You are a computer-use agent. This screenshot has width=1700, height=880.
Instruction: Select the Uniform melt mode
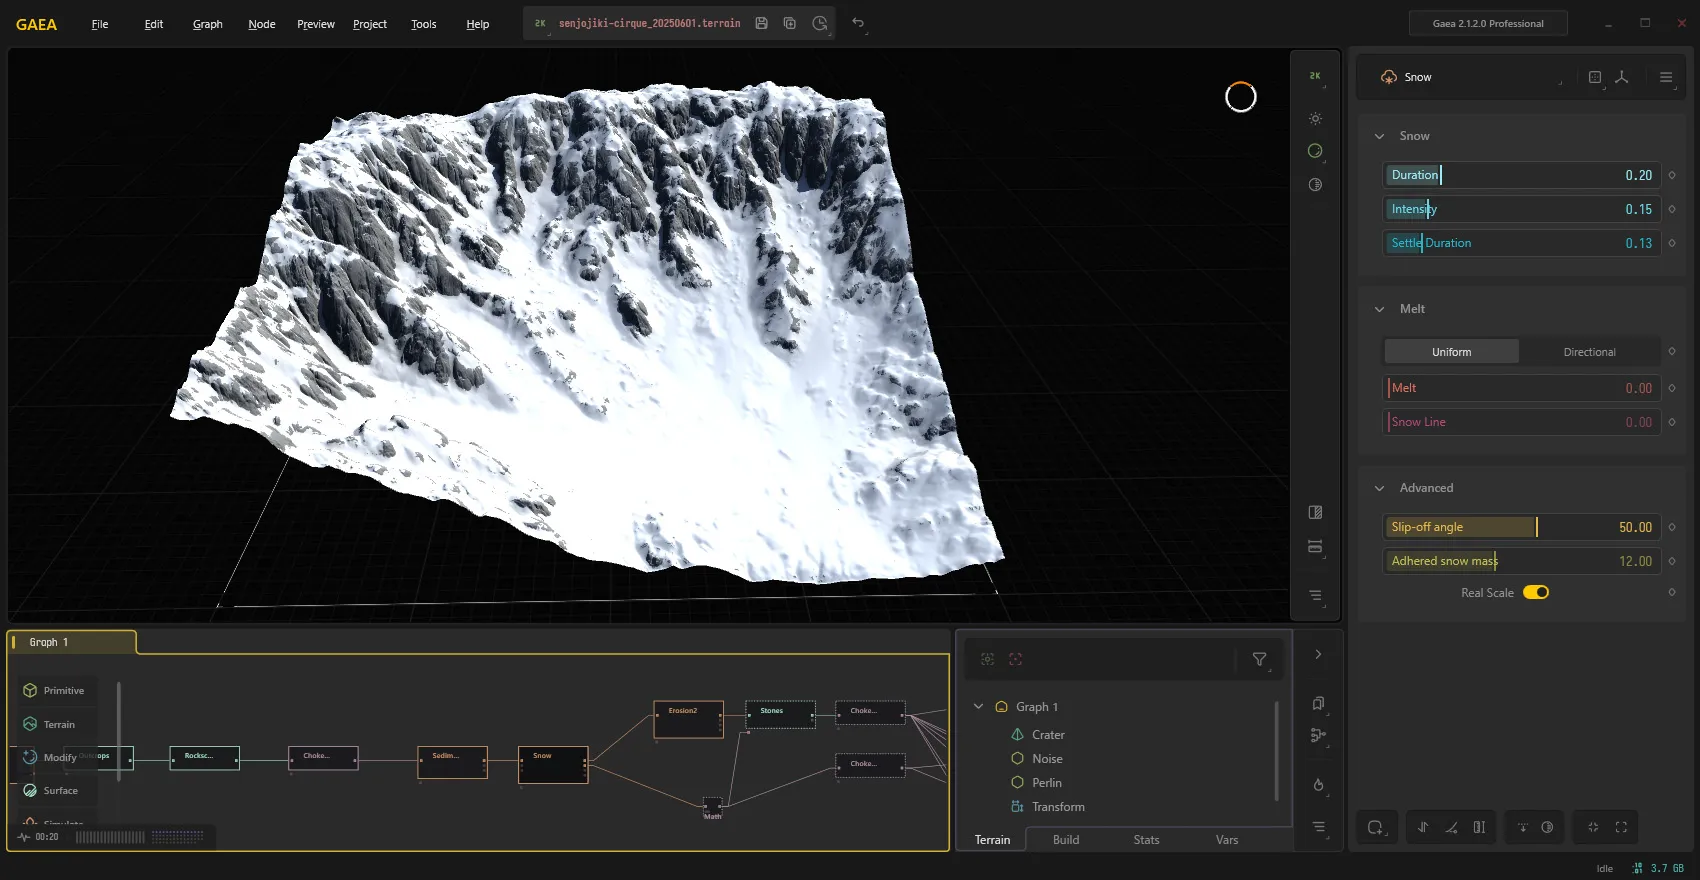[1451, 352]
